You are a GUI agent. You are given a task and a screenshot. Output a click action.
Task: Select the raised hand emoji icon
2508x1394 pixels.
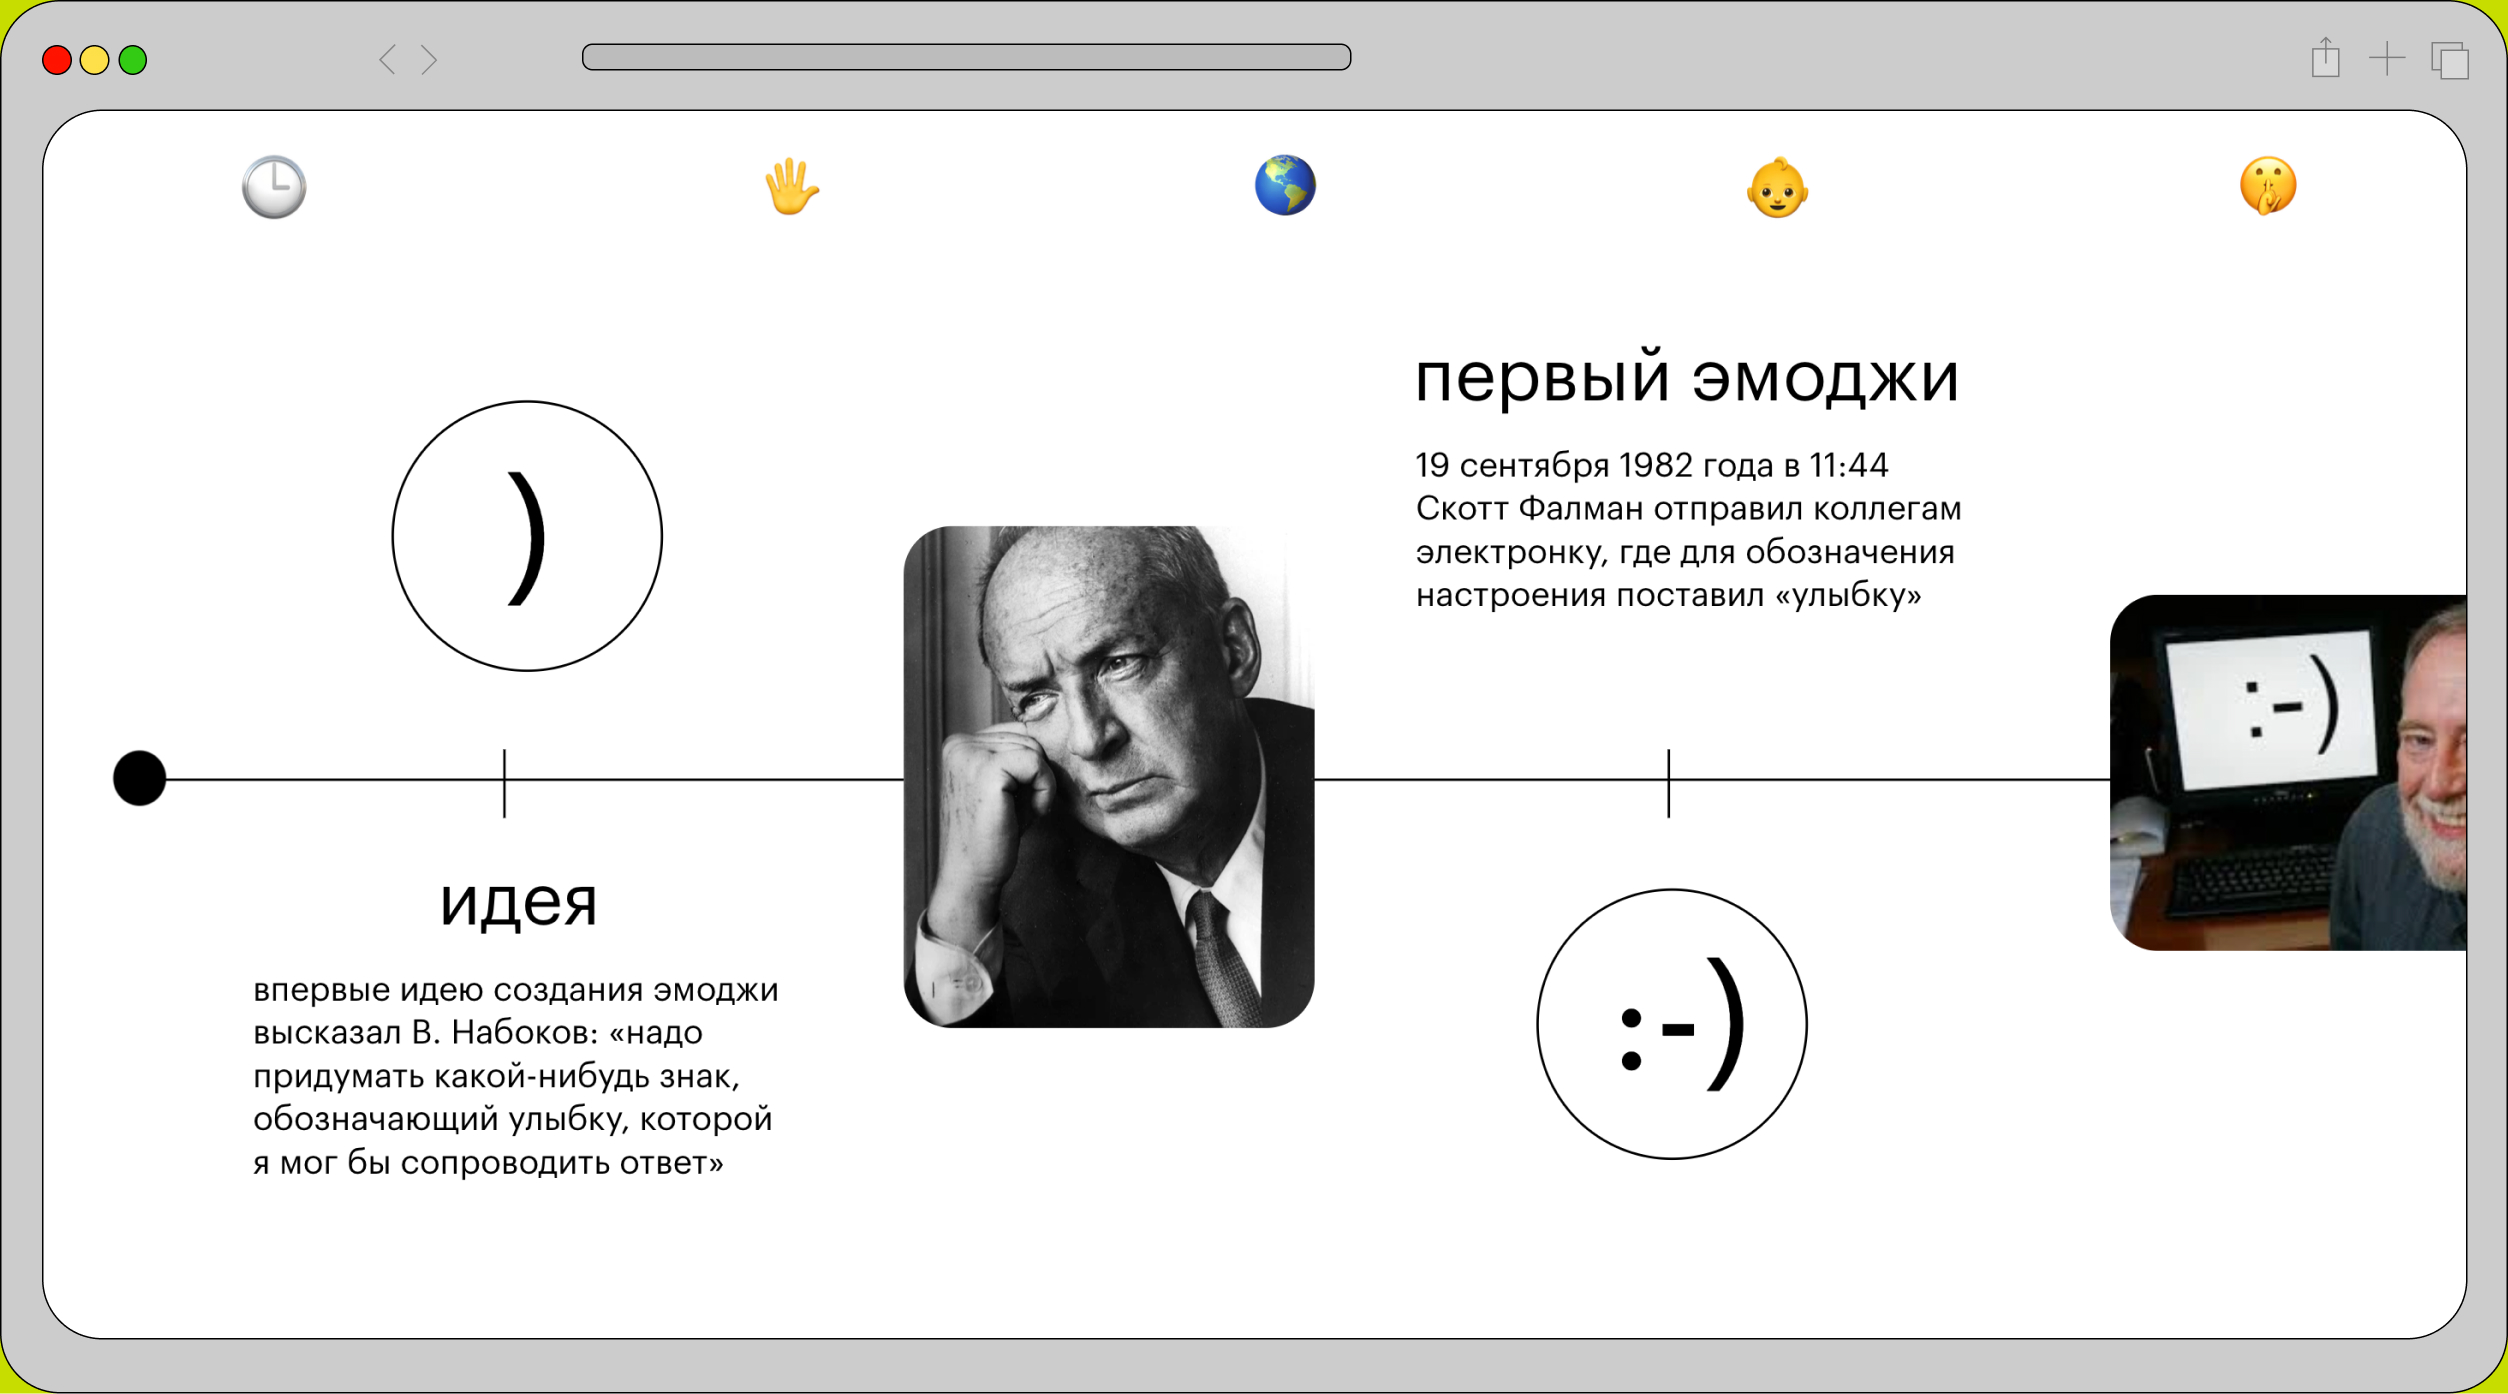791,186
